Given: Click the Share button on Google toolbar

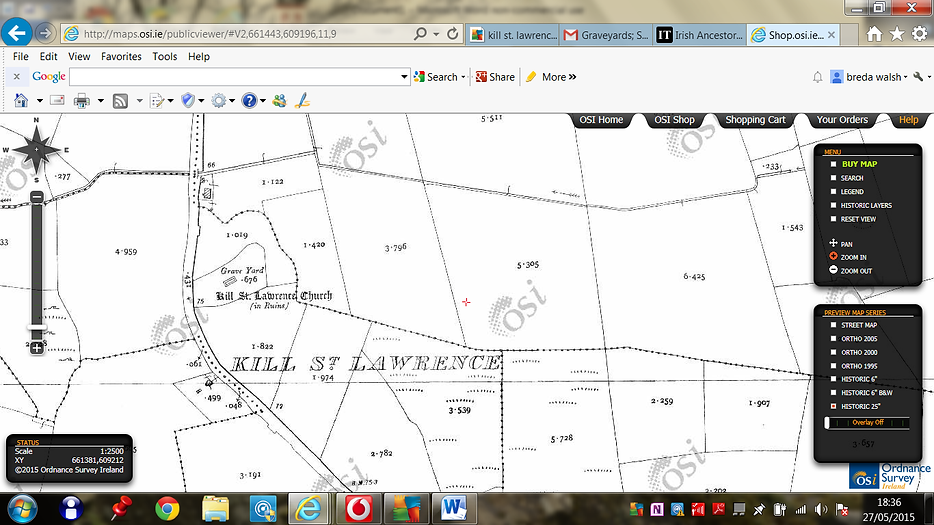Looking at the screenshot, I should [495, 77].
